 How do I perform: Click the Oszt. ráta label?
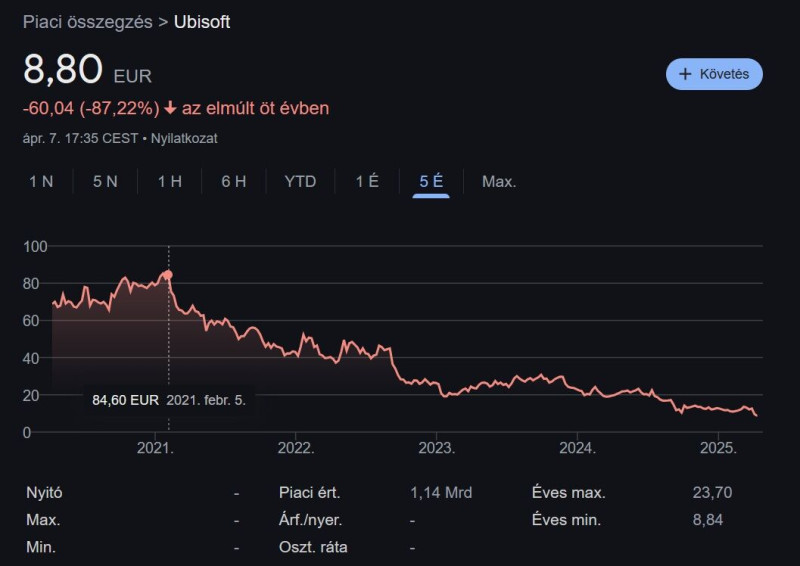(313, 547)
